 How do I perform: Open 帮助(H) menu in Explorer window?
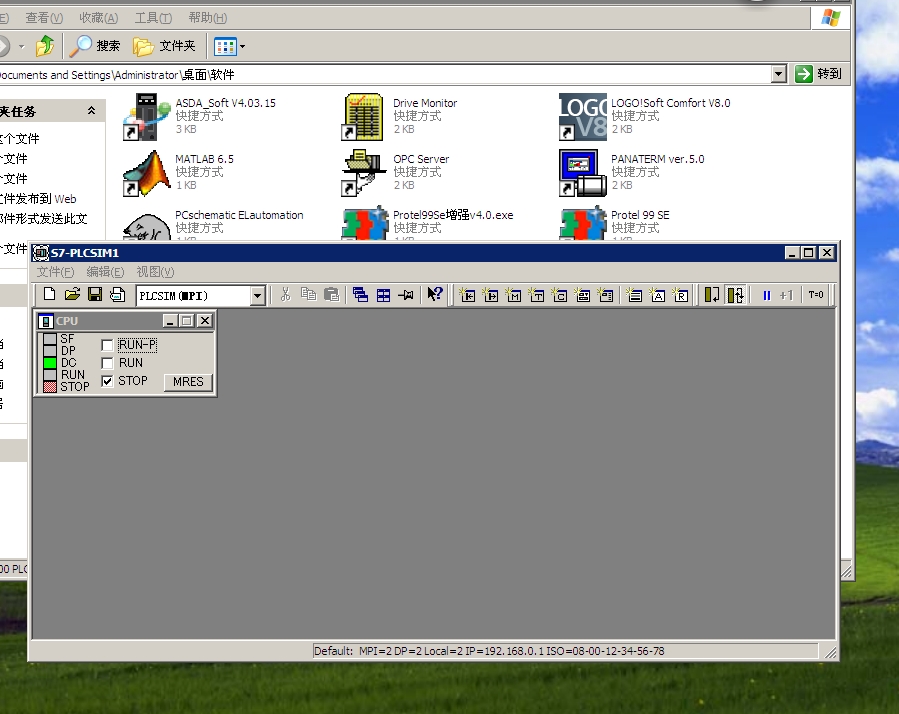tap(208, 18)
